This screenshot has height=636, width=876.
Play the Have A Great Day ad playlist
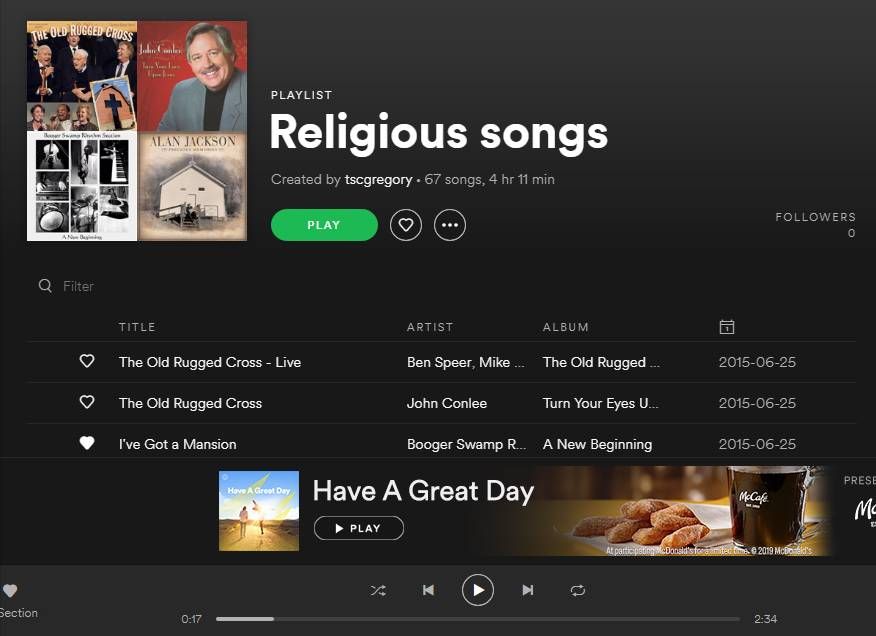tap(359, 528)
